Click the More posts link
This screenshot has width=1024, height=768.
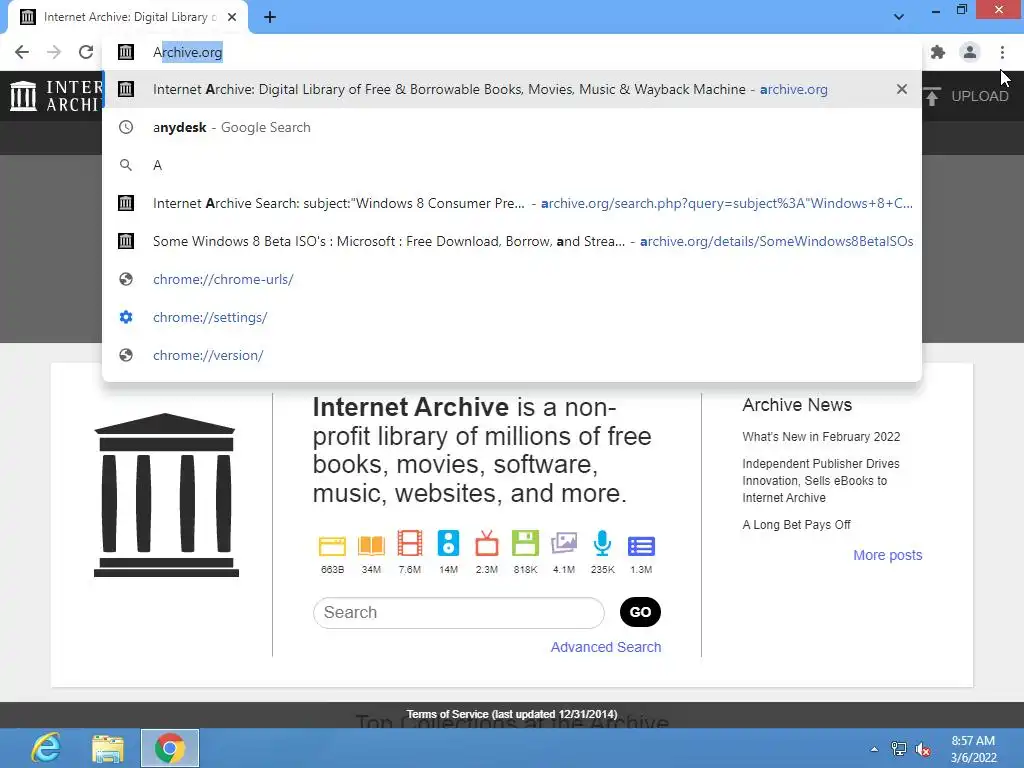tap(888, 555)
